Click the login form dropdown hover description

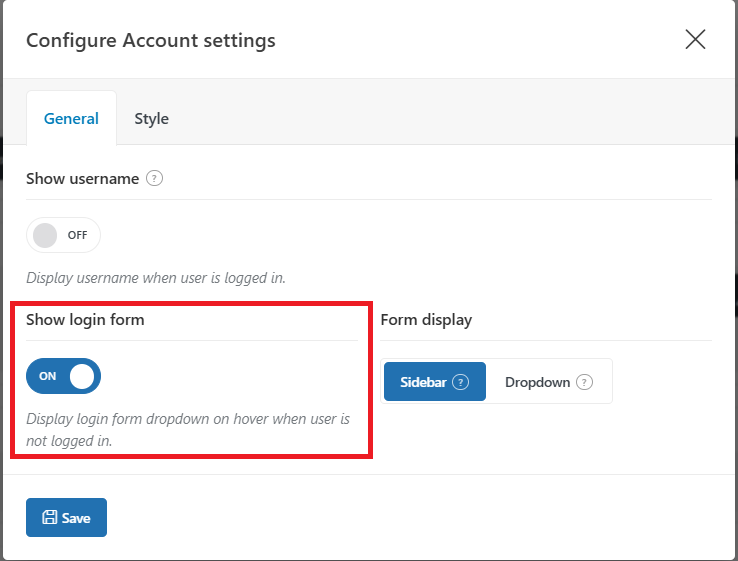(188, 430)
